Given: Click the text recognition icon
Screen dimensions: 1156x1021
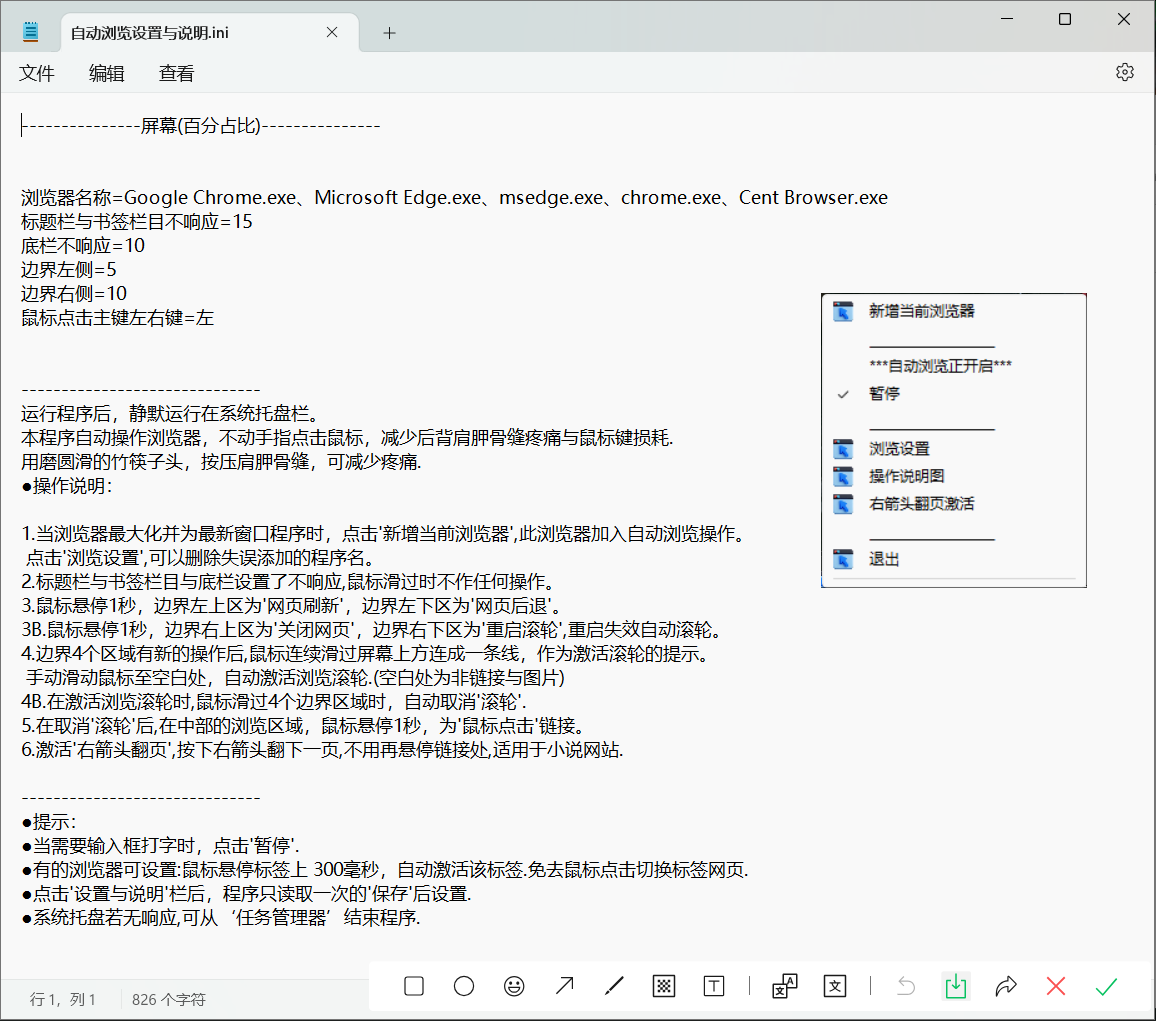Looking at the screenshot, I should pyautogui.click(x=835, y=987).
